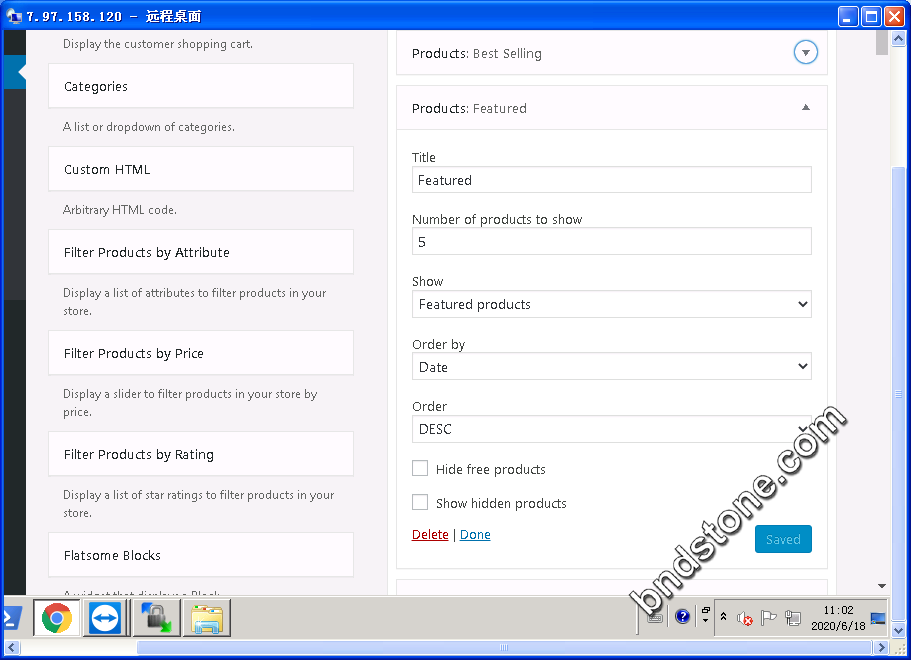Click the network connection tray icon
The height and width of the screenshot is (660, 911).
point(792,618)
